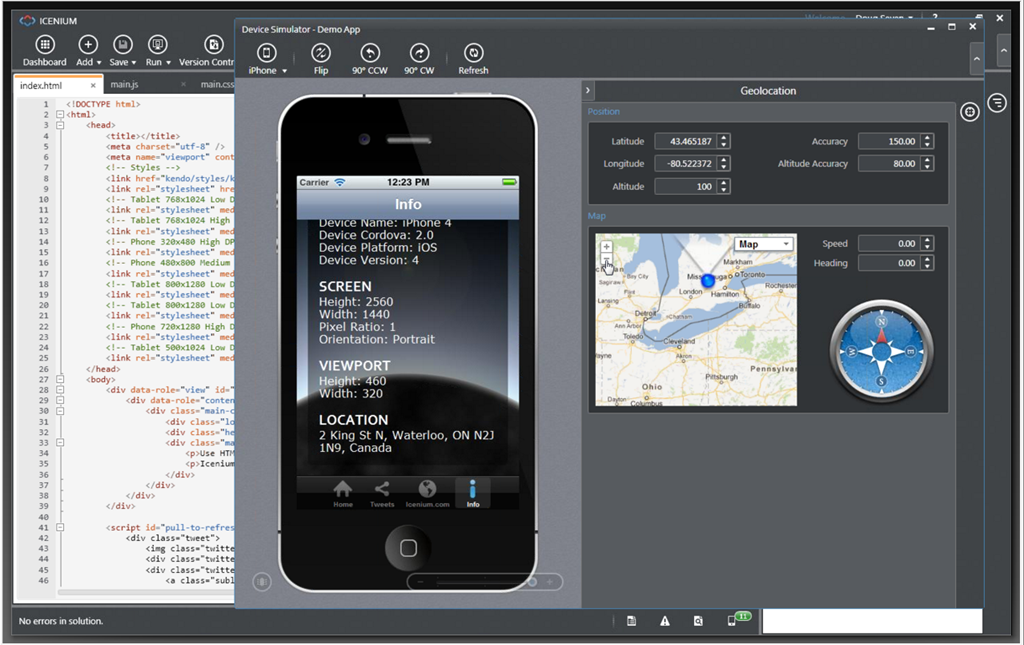Click the Altitude input field

pos(686,186)
